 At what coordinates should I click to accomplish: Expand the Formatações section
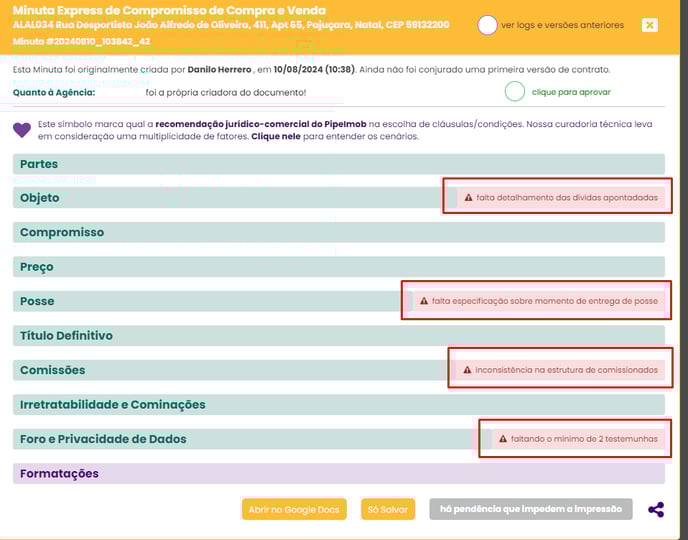(x=339, y=473)
